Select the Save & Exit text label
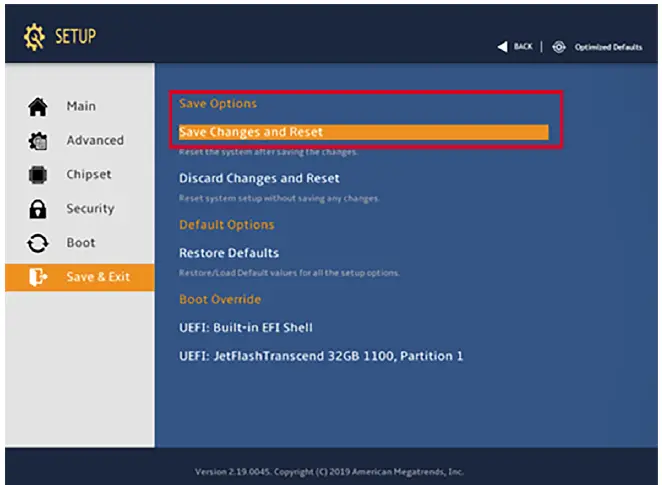 (x=98, y=276)
